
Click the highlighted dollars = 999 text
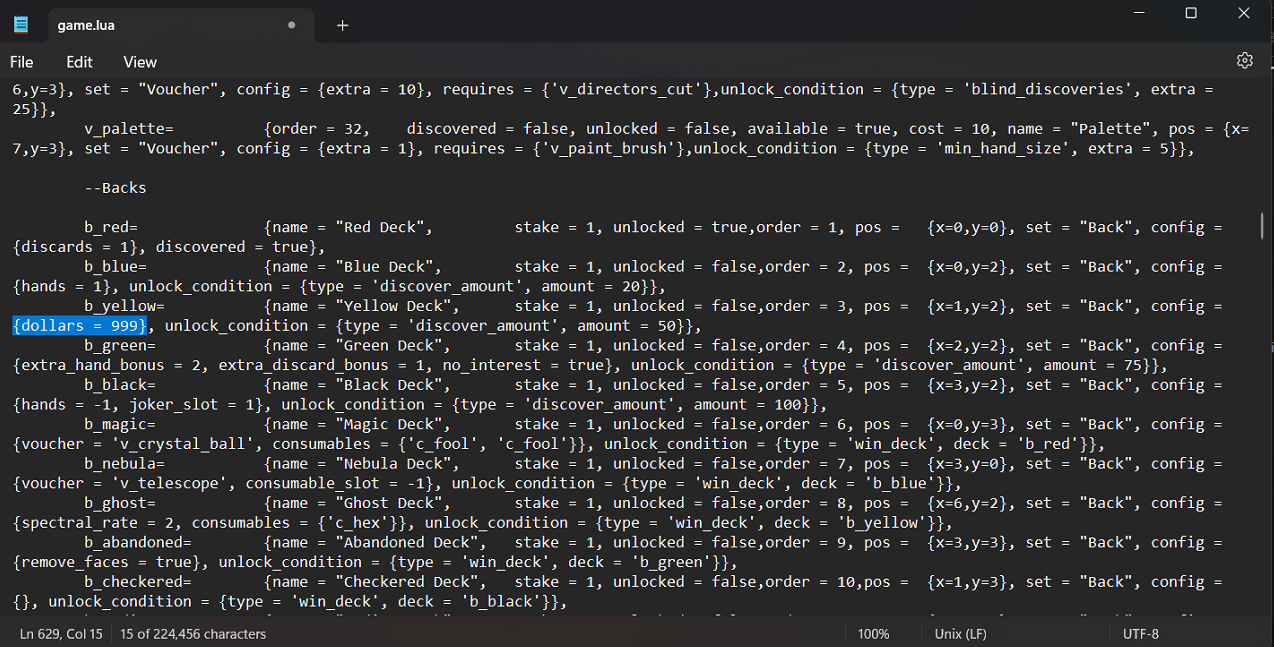coord(80,326)
